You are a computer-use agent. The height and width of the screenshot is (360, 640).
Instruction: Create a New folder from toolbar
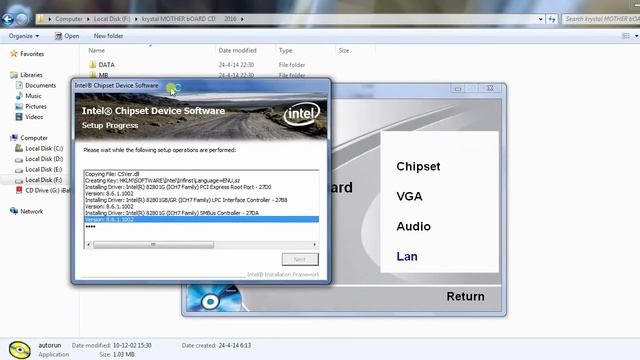[x=108, y=36]
